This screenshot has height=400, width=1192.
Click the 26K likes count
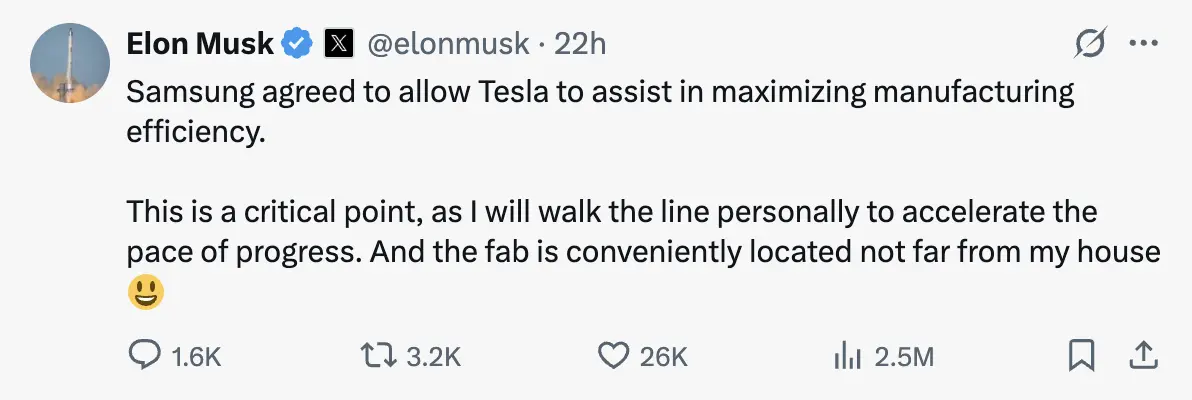(x=664, y=357)
